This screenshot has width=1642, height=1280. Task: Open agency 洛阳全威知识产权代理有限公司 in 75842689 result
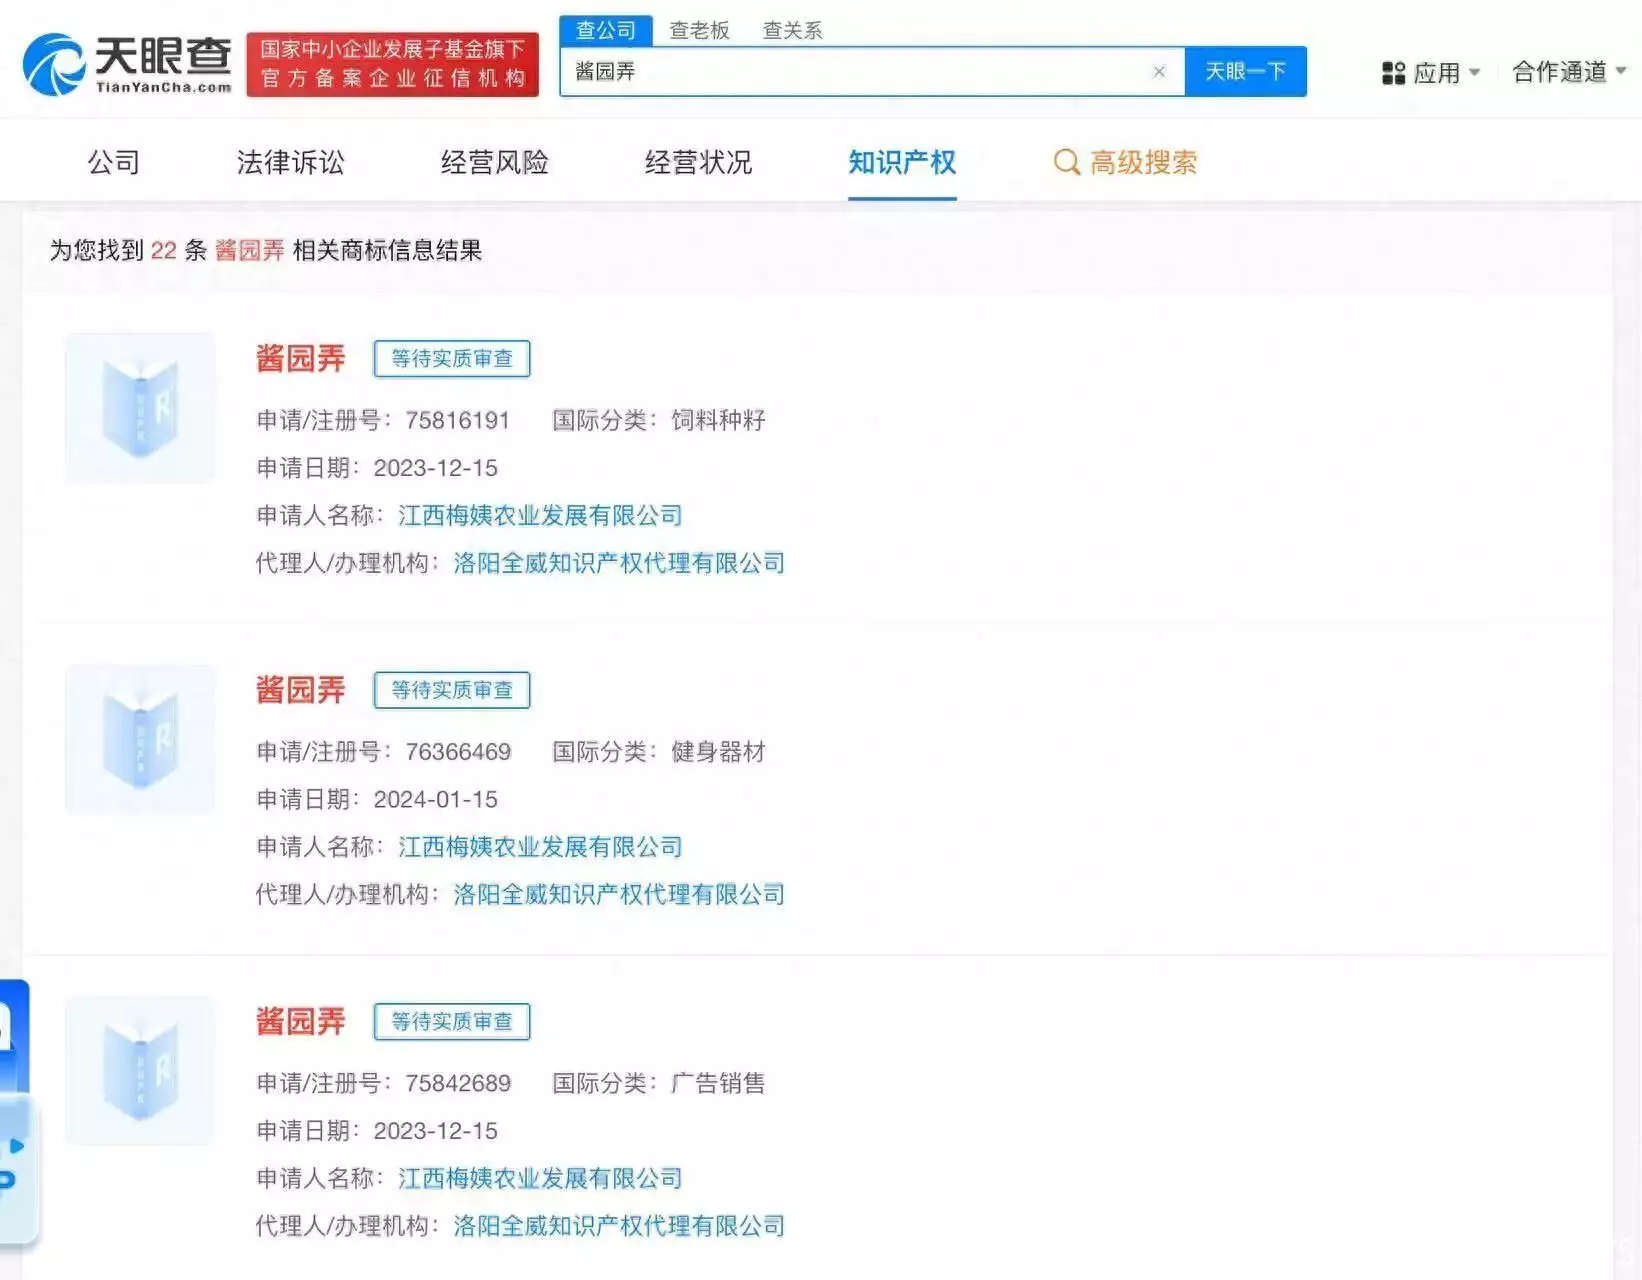[x=619, y=1226]
